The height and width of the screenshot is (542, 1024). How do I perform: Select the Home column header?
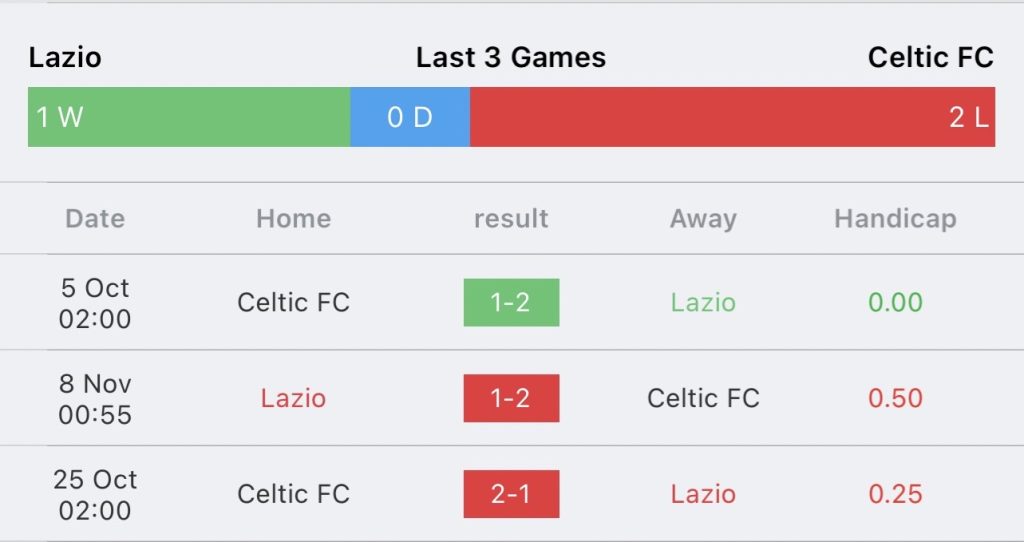click(x=293, y=218)
